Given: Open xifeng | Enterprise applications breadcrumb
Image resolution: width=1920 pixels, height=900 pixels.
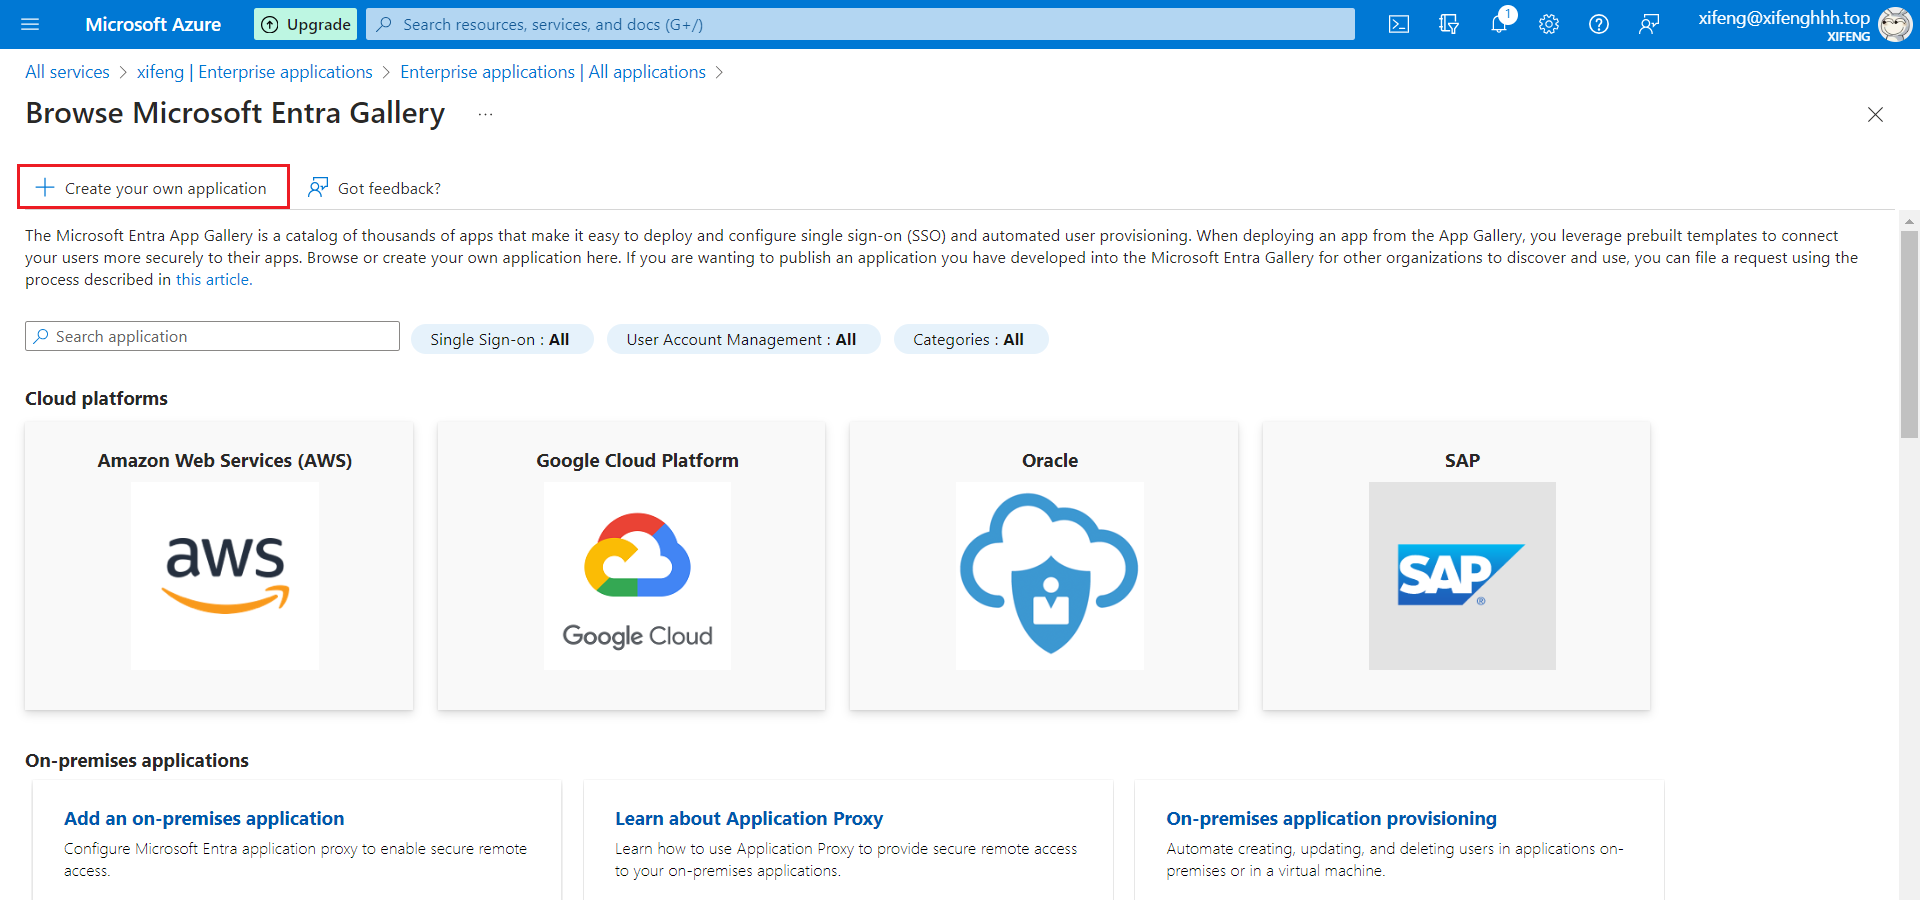Looking at the screenshot, I should [254, 72].
